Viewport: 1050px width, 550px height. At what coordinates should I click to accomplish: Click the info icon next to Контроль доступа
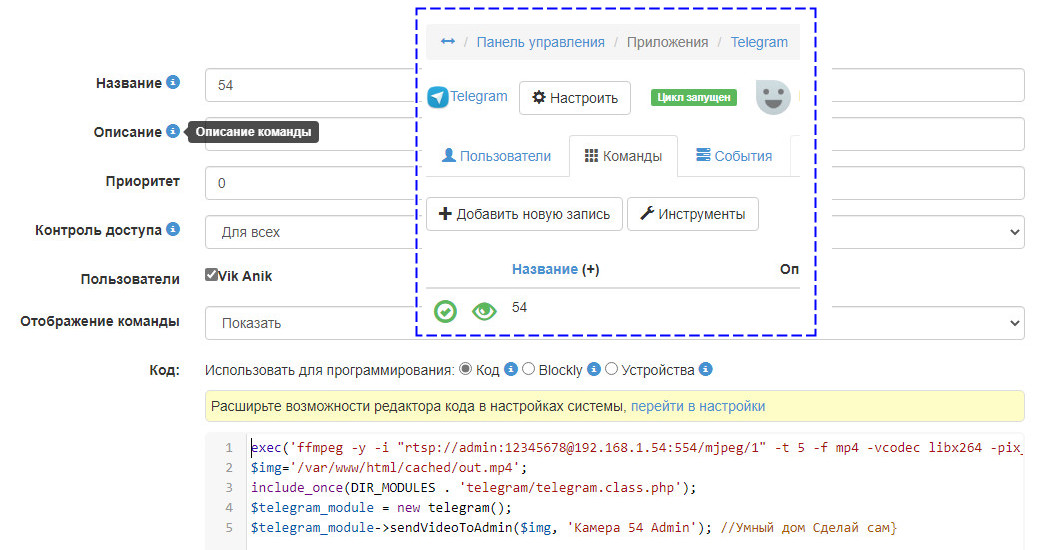tap(173, 229)
